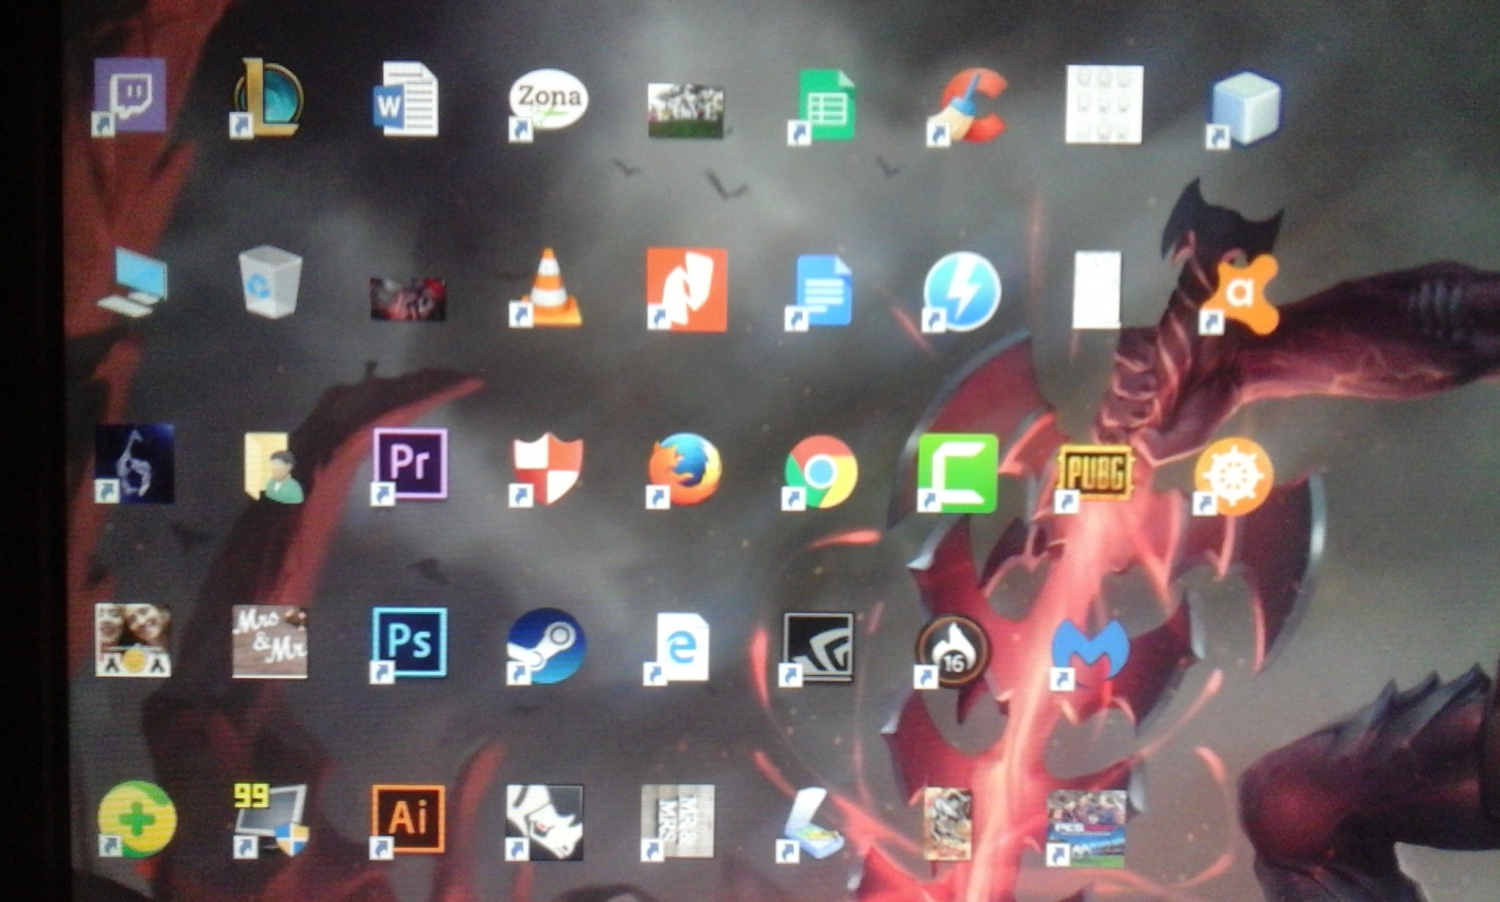Launch the flame 16 burning studio shortcut
The image size is (1500, 902).
951,652
